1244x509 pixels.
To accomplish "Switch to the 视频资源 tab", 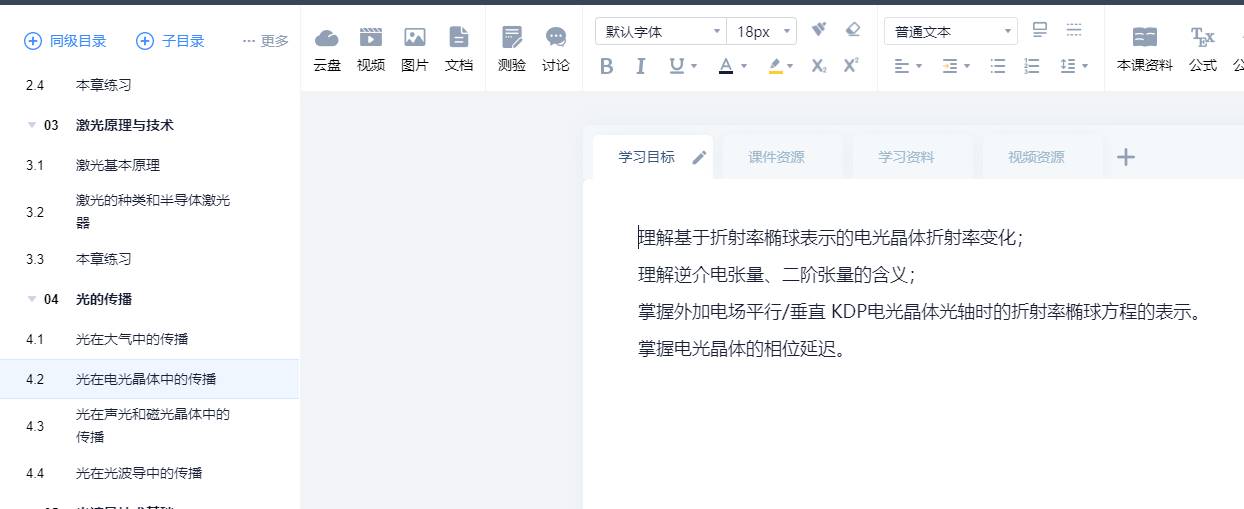I will point(1036,157).
